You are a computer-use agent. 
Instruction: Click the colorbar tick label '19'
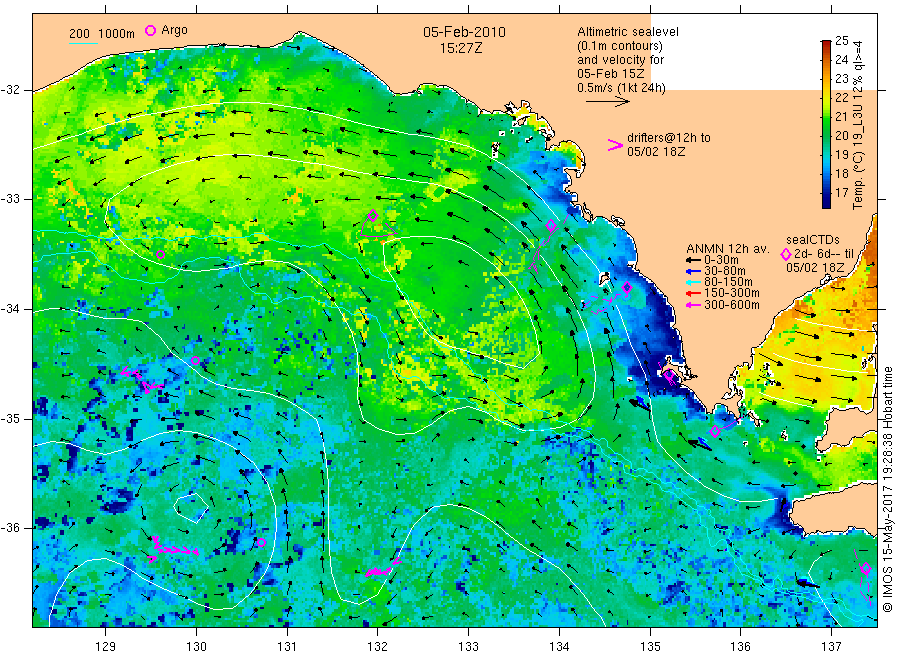[x=841, y=154]
